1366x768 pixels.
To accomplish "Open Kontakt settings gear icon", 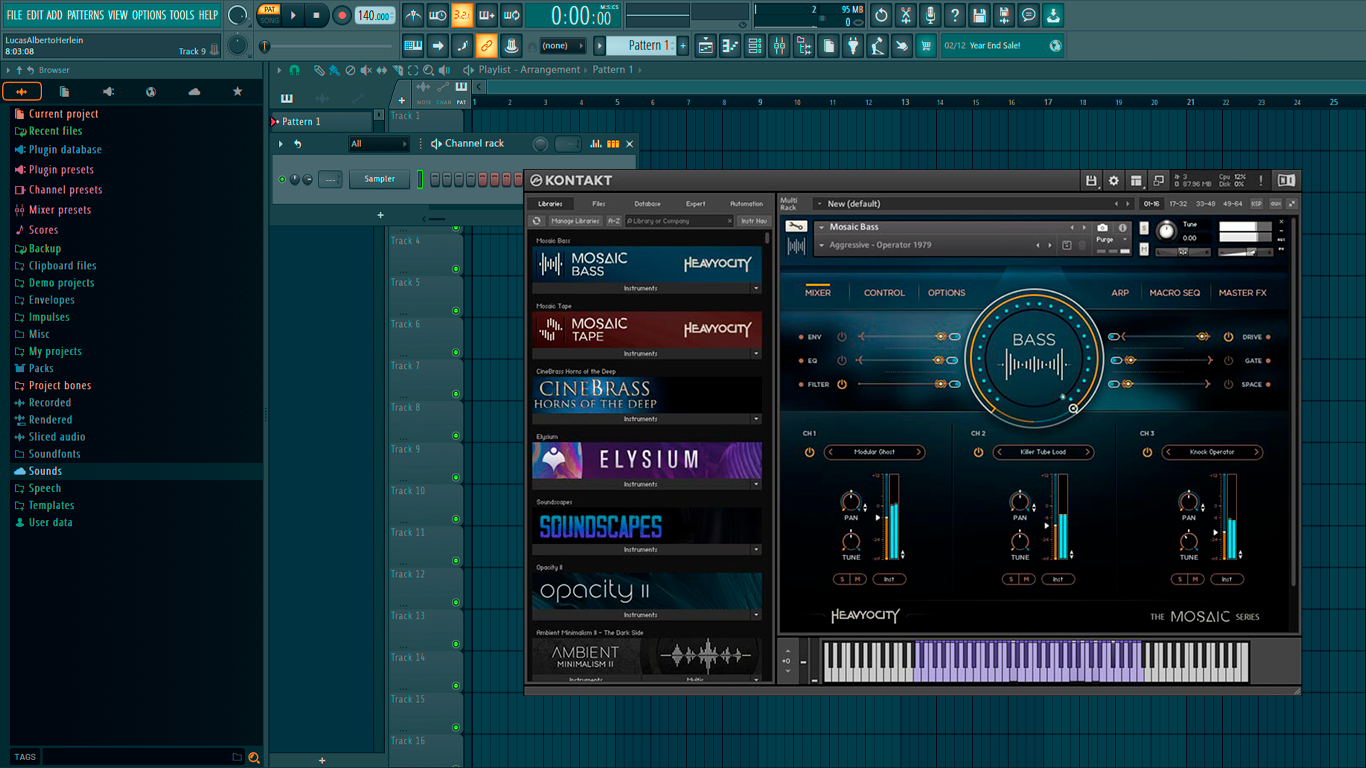I will 1114,181.
